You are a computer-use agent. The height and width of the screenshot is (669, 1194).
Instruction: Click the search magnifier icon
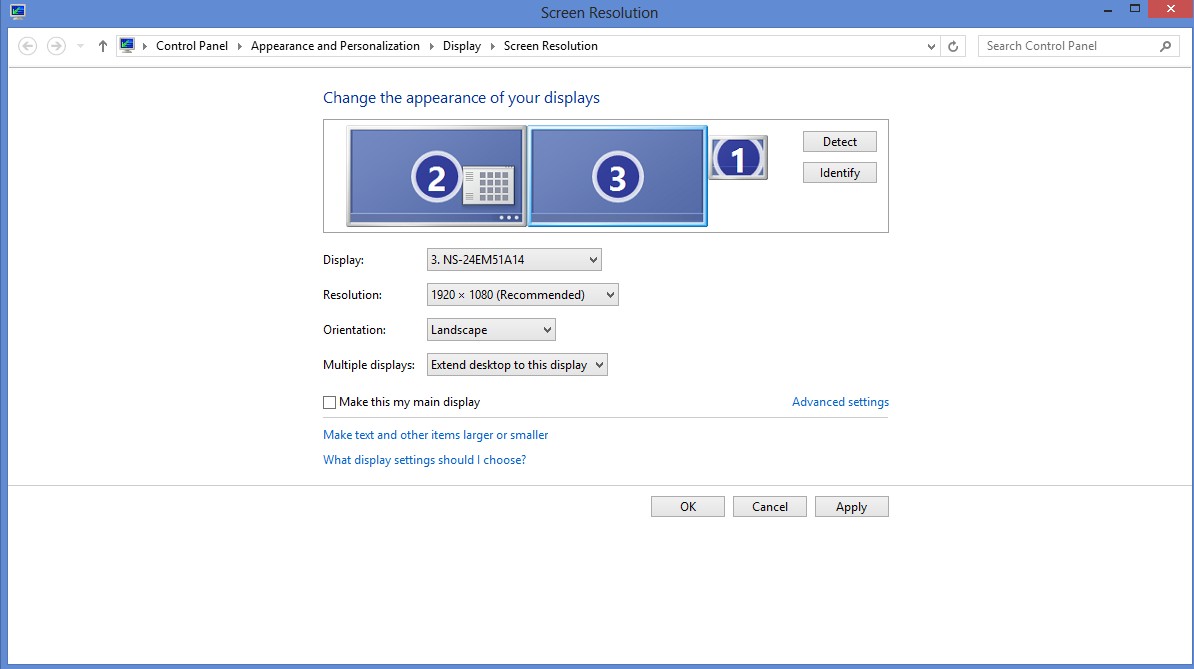1165,46
